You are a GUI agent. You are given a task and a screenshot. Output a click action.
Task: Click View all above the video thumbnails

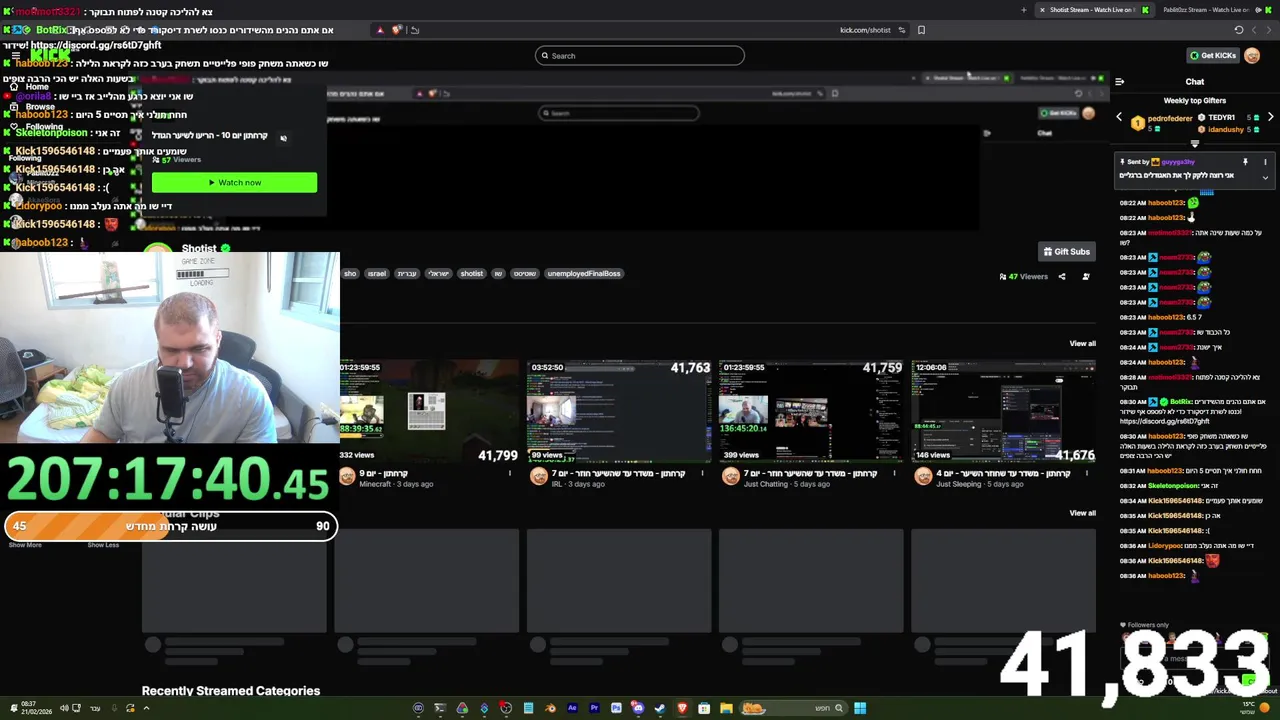tap(1082, 344)
